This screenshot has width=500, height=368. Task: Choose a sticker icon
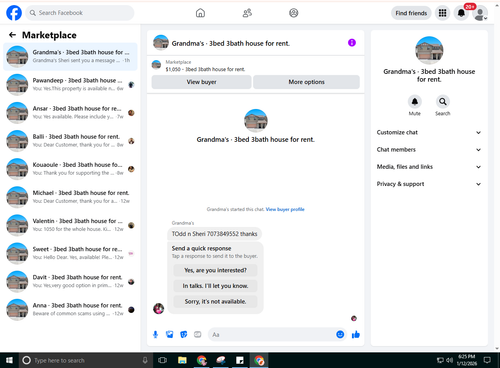point(184,334)
